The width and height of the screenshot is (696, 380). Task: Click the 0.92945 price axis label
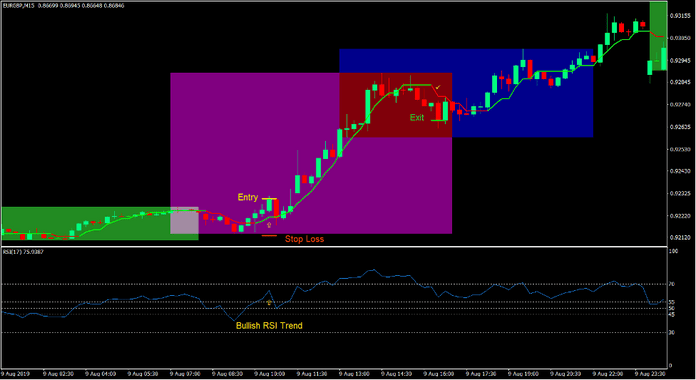tap(679, 60)
